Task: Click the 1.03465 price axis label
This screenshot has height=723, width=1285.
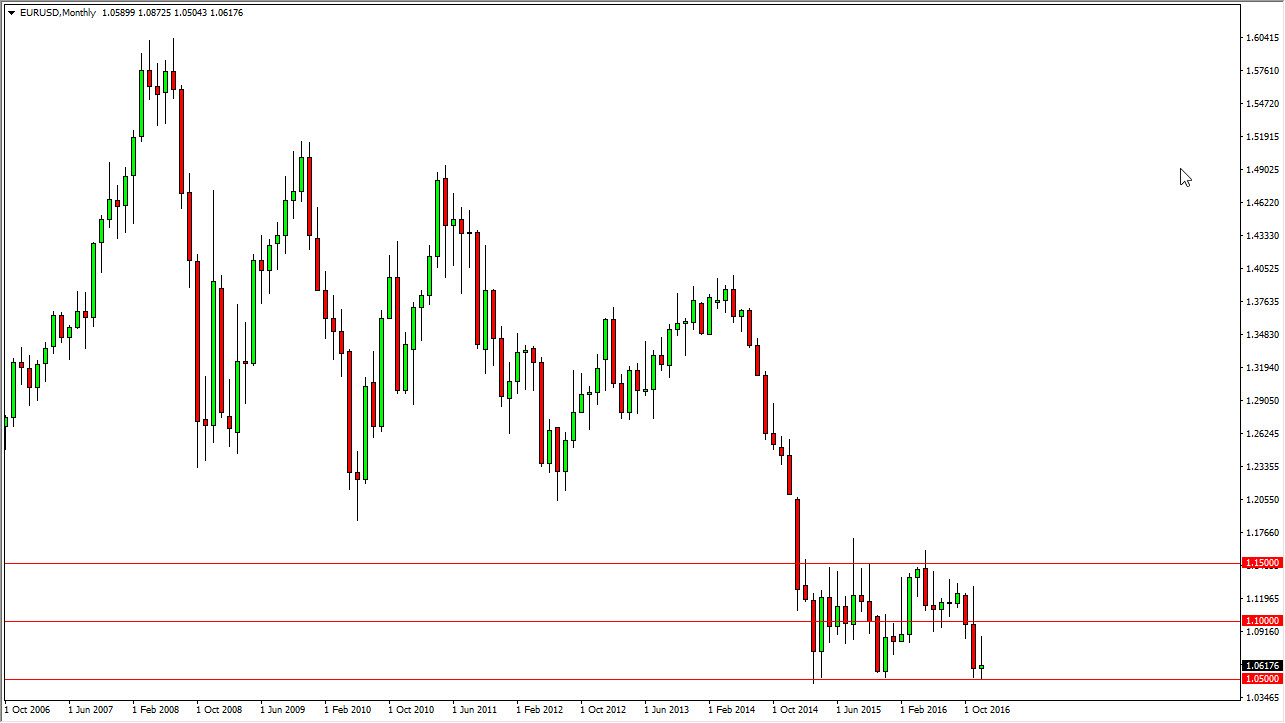Action: 1262,698
